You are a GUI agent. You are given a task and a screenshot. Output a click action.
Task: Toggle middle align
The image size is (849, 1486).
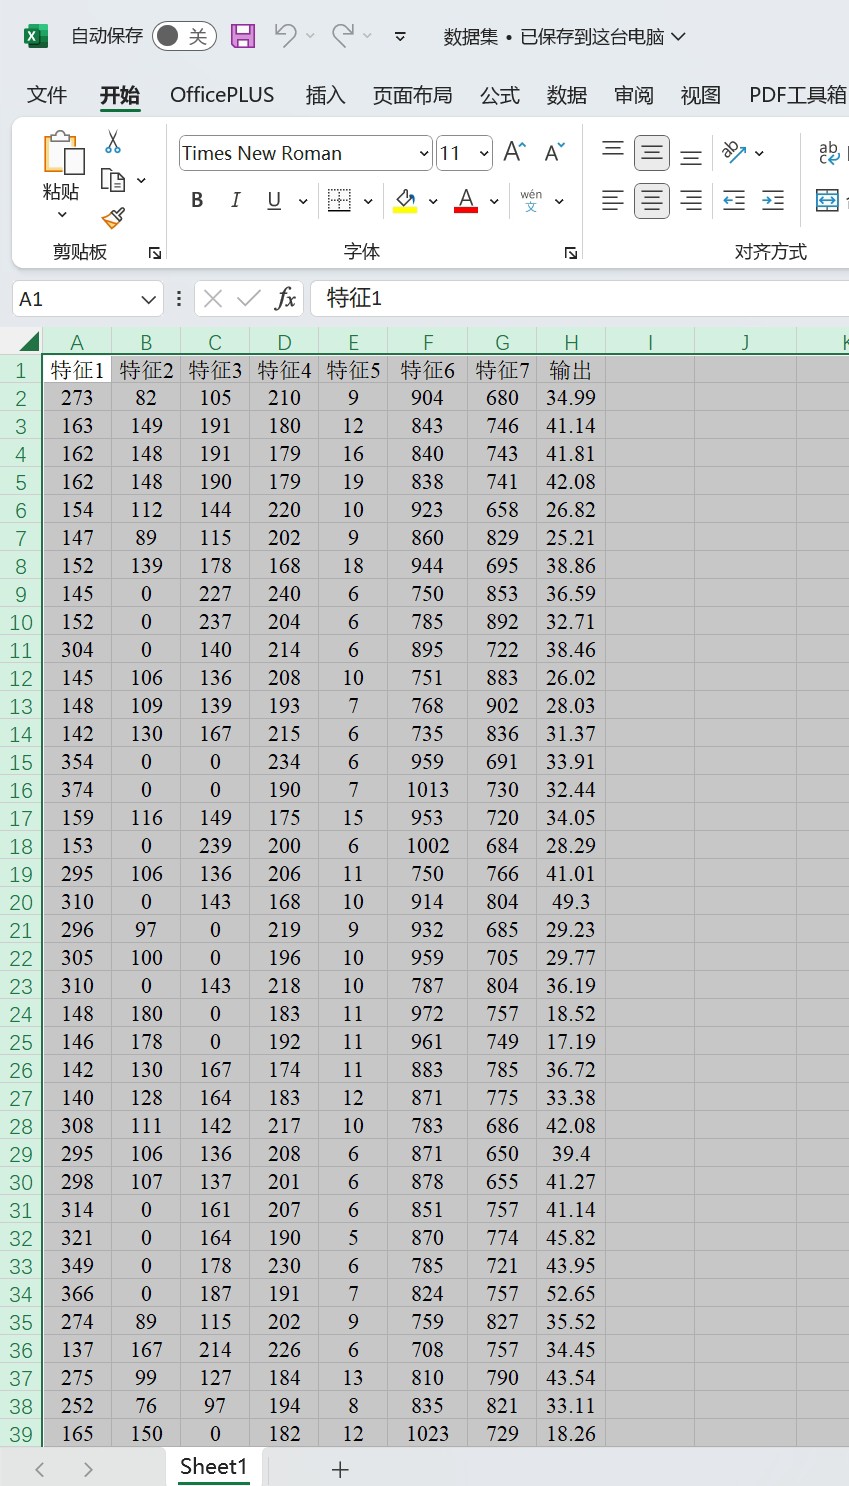tap(652, 153)
